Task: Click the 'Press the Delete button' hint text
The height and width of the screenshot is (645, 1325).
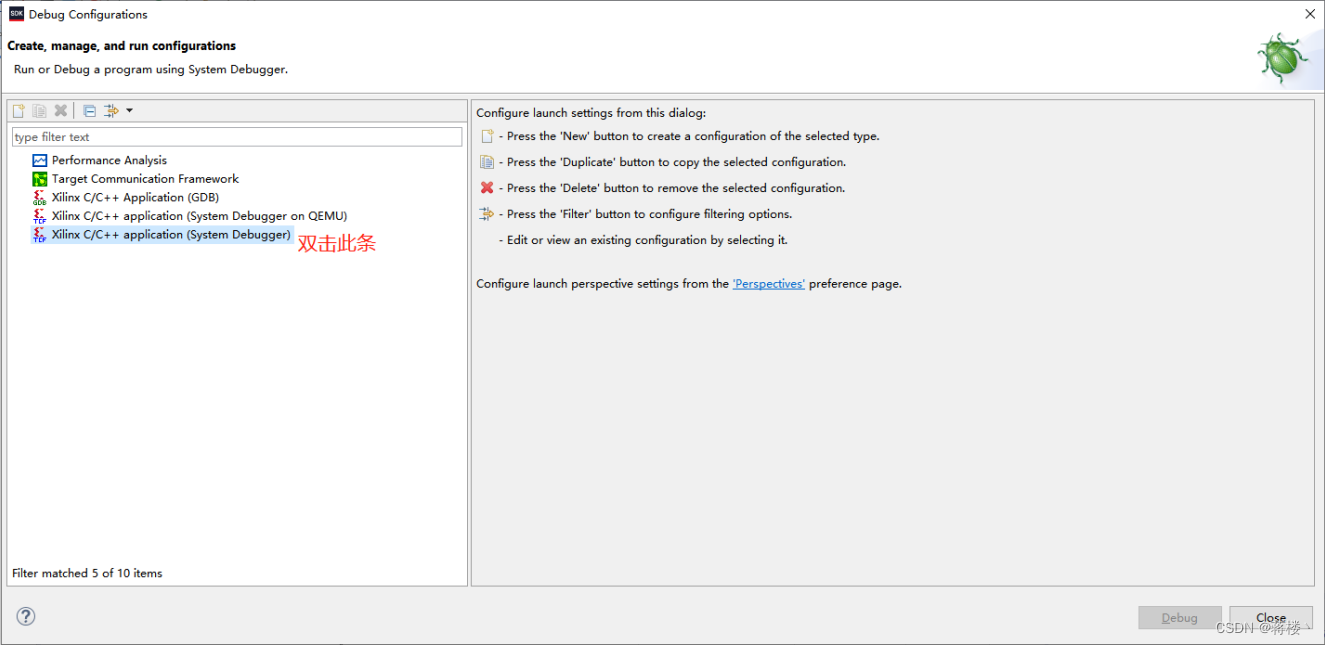Action: tap(672, 188)
